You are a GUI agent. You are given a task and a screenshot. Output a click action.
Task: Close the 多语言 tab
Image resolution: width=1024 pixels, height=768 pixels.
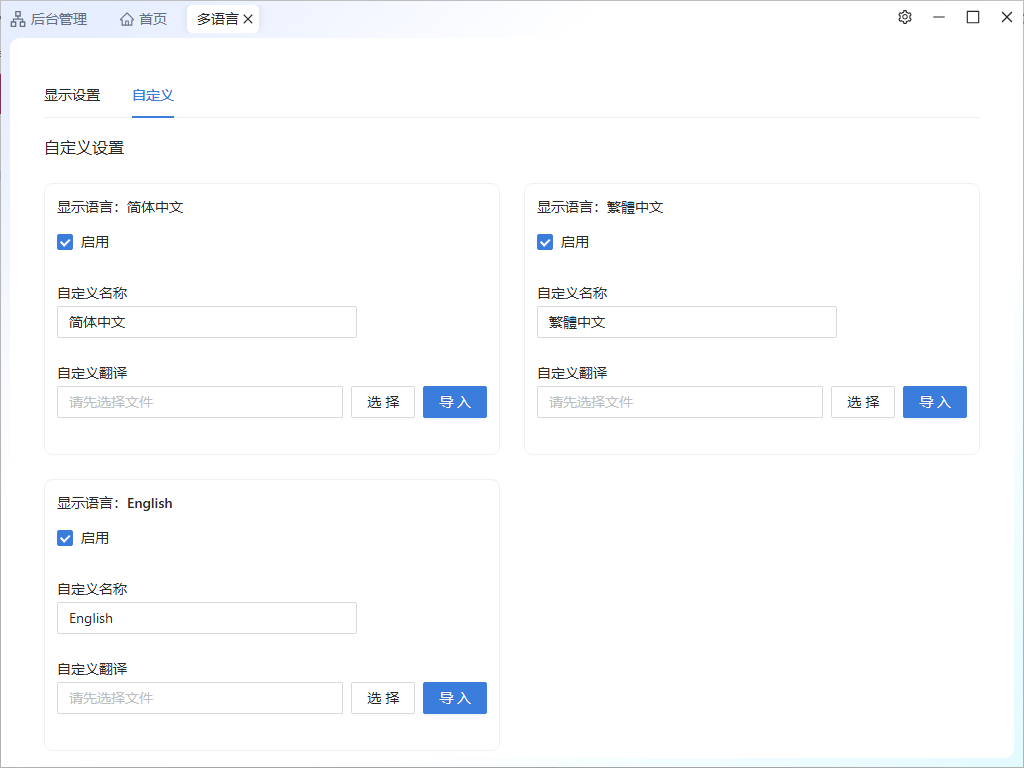pyautogui.click(x=248, y=19)
